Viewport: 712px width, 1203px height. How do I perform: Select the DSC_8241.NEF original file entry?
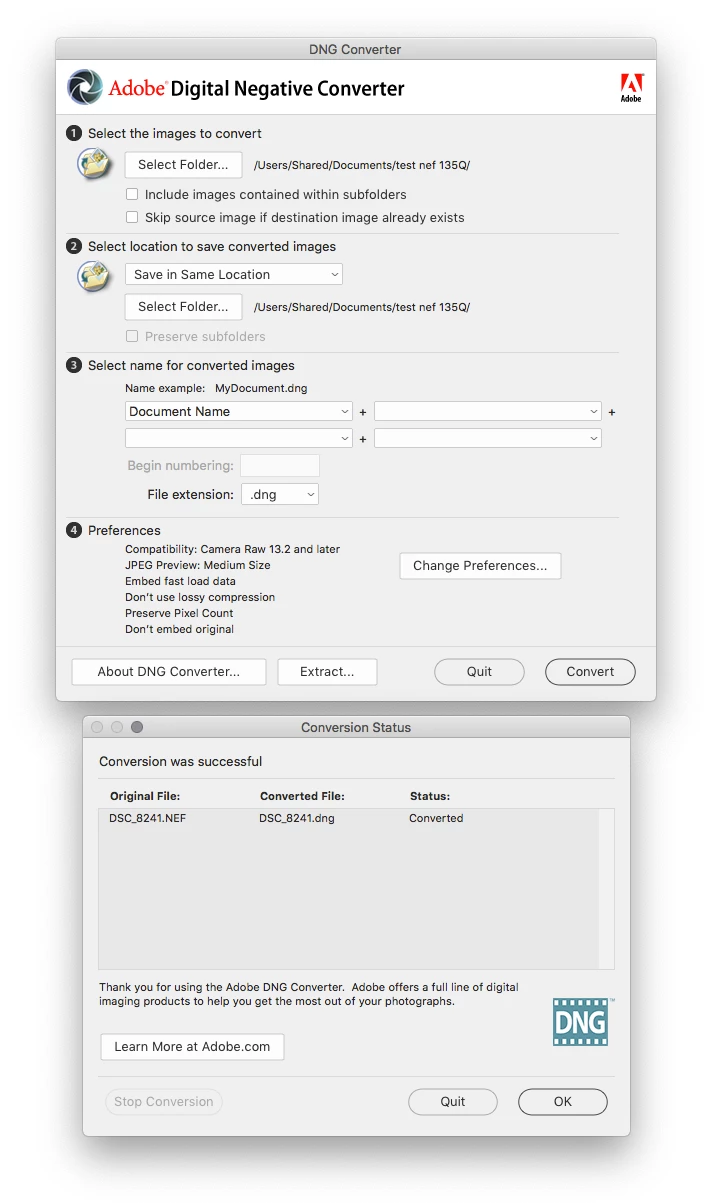(148, 818)
